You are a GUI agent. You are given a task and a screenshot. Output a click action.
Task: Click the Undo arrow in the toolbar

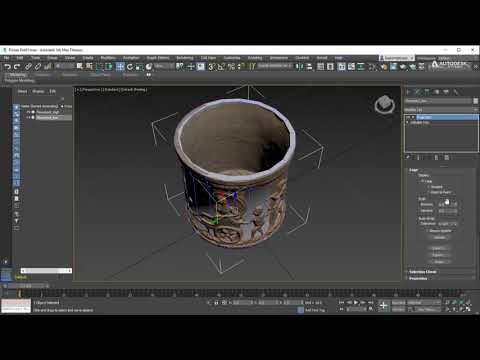coord(7,67)
